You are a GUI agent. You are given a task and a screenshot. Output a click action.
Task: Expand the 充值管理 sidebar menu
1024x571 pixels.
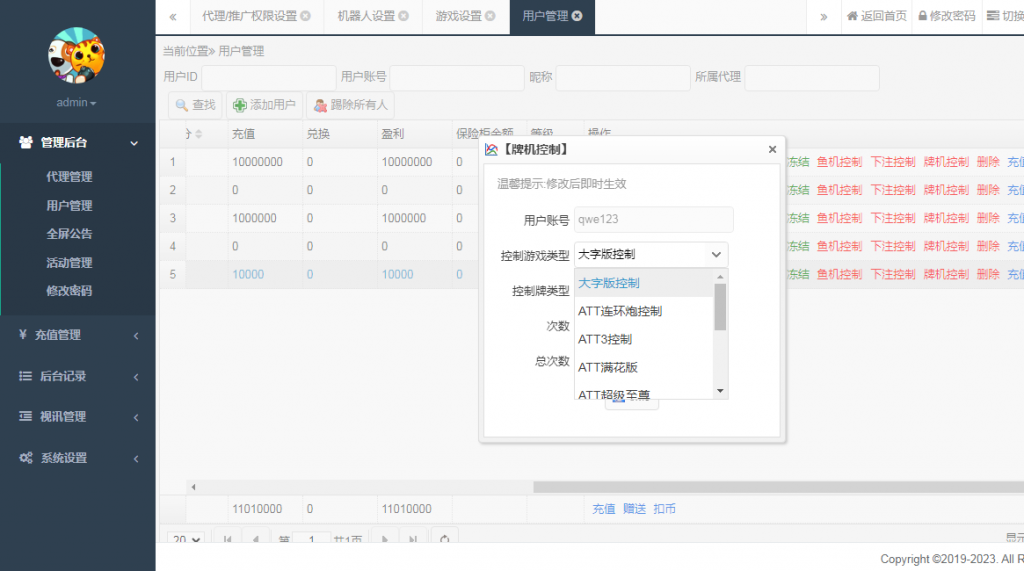pos(77,335)
